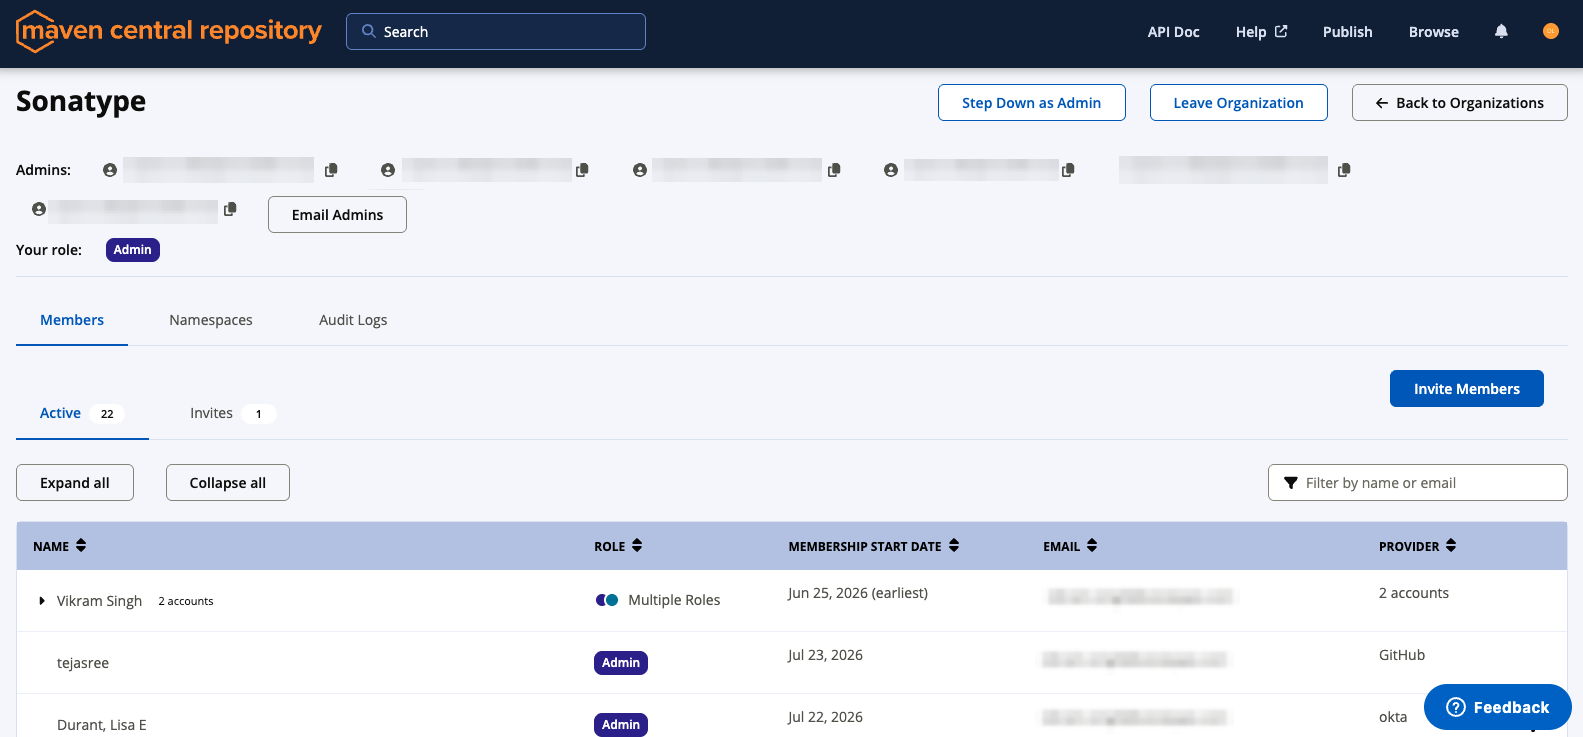Click '2 accounts' in the Provider column
1583x737 pixels.
(x=1414, y=593)
